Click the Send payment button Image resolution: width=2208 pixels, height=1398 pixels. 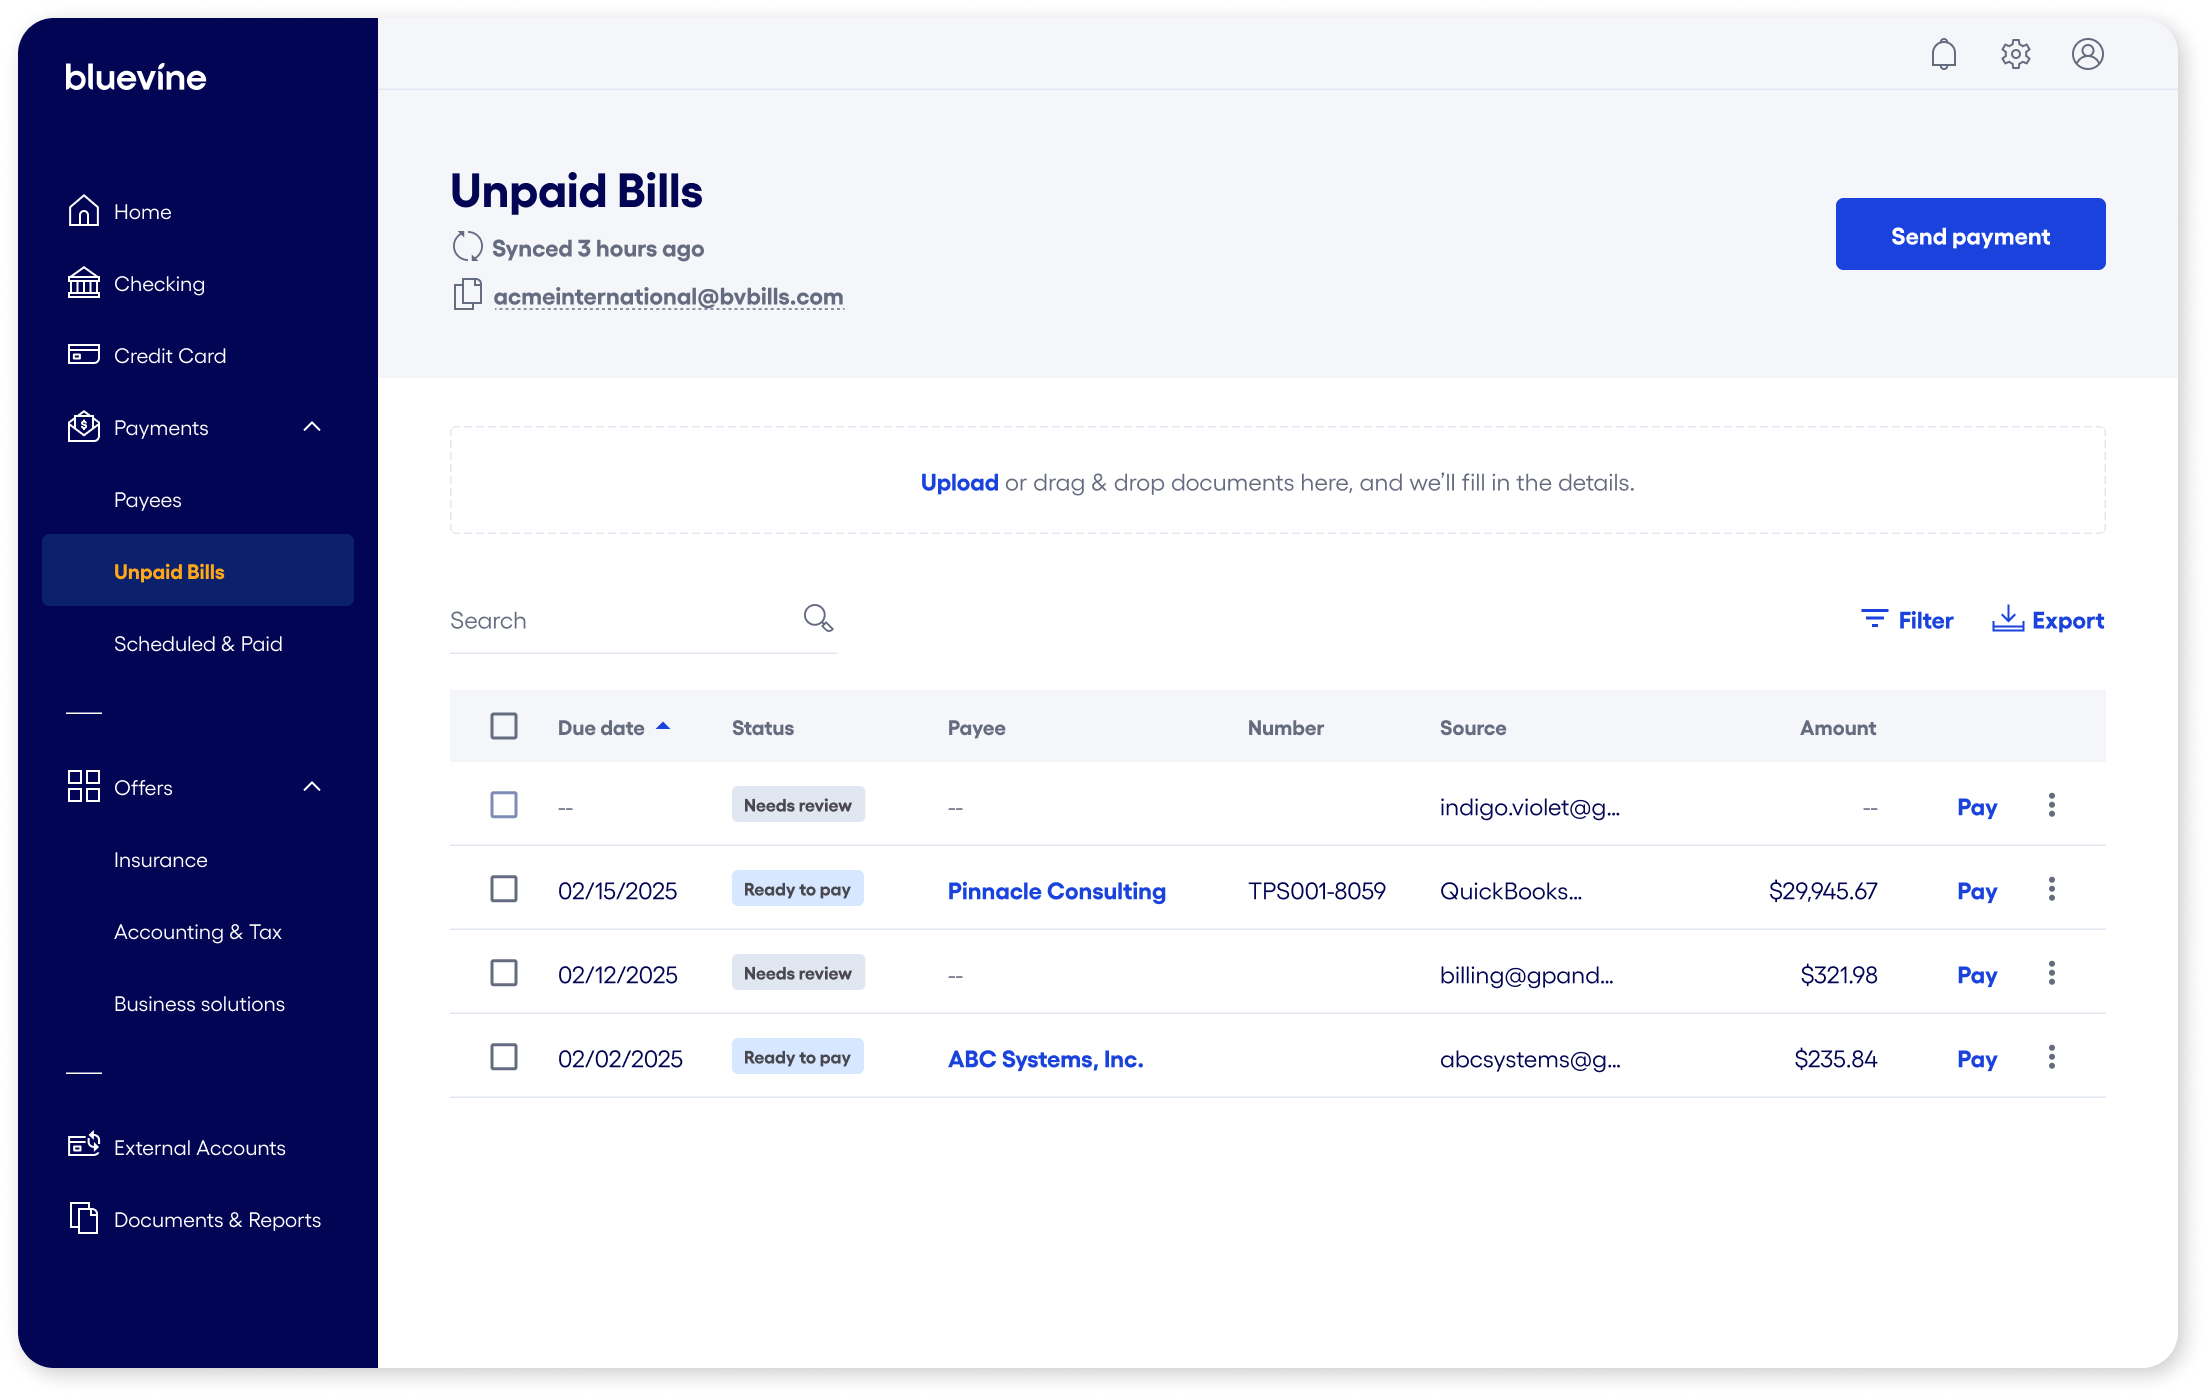click(x=1969, y=234)
